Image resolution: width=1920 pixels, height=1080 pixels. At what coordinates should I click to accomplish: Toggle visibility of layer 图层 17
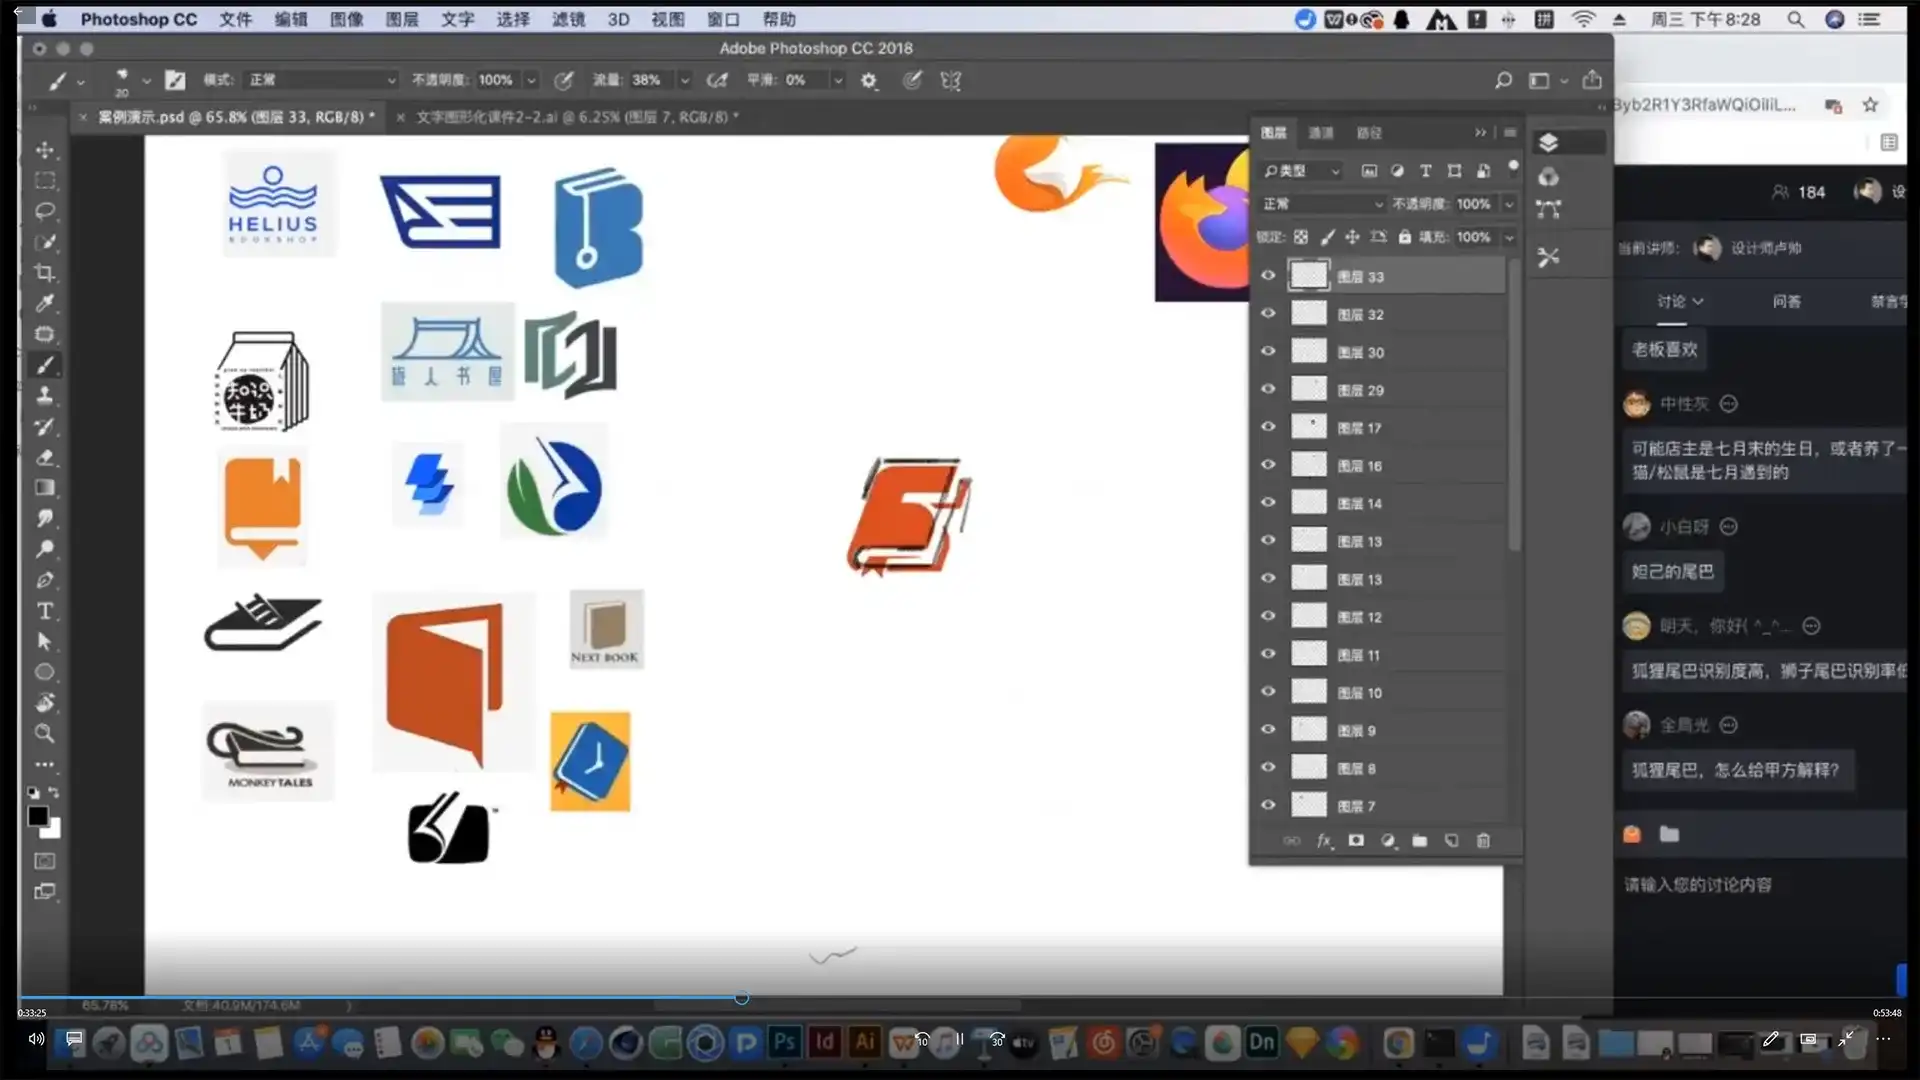click(1268, 427)
